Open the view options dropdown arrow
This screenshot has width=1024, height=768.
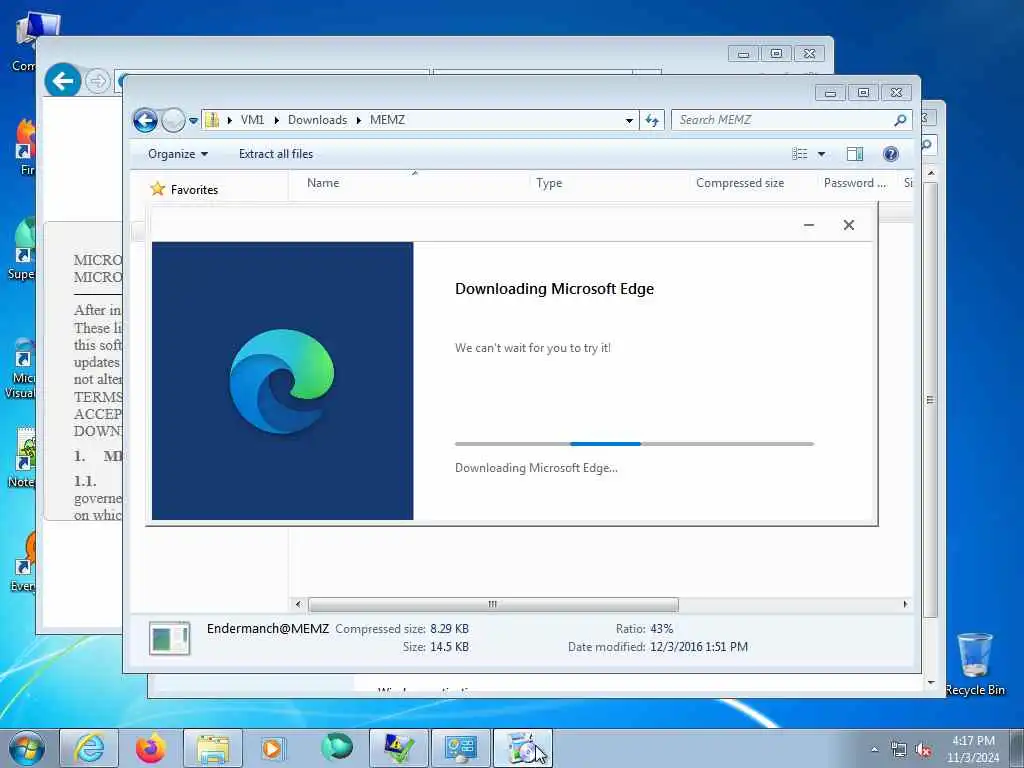pos(822,154)
